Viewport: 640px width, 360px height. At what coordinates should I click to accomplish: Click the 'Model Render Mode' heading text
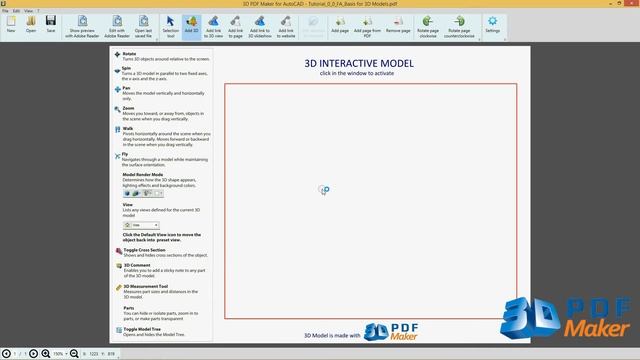coord(142,174)
